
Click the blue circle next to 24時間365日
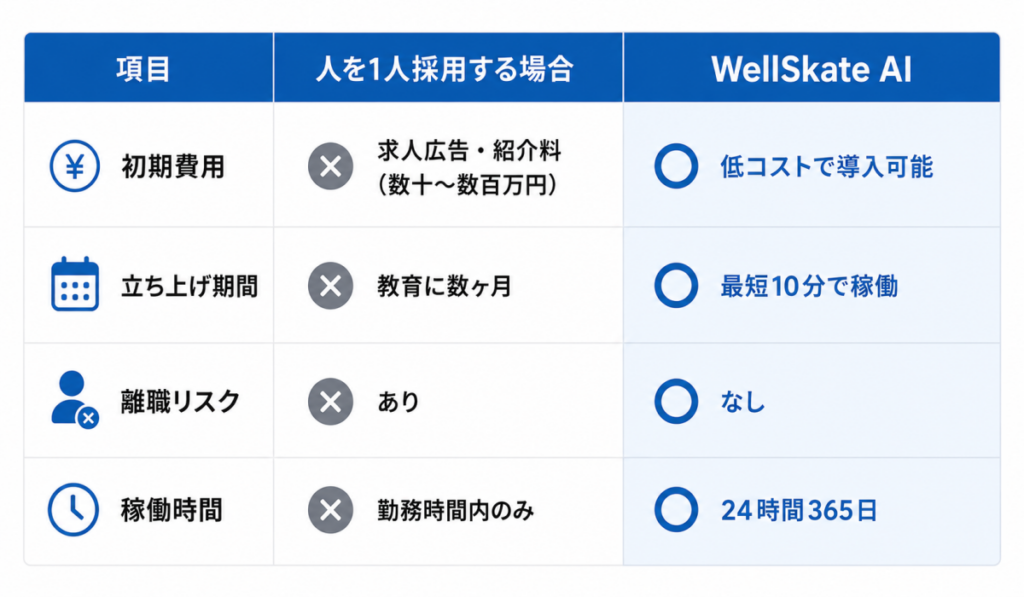pos(676,509)
